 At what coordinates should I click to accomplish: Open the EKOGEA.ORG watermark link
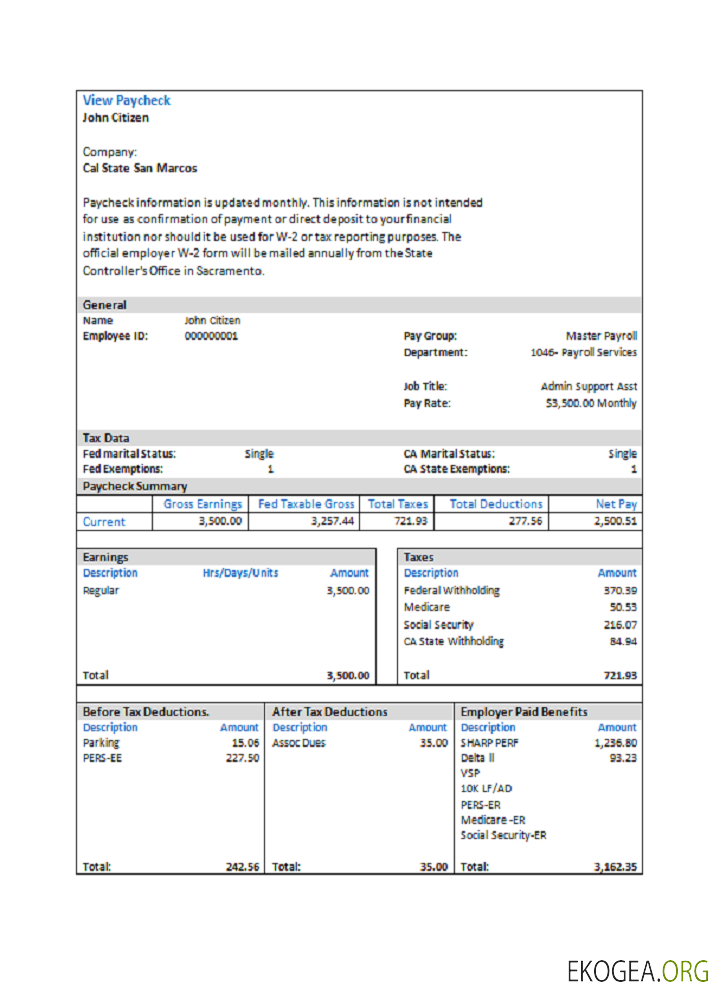(x=638, y=970)
